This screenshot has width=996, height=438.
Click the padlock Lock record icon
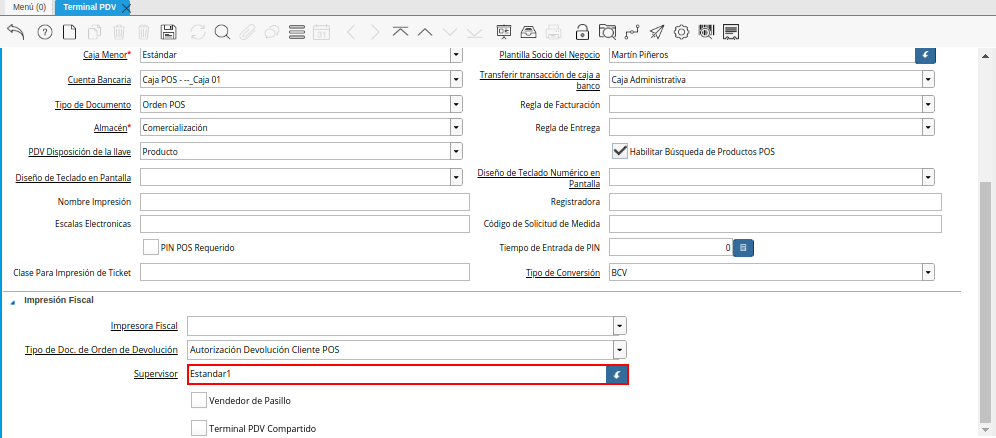click(x=582, y=32)
